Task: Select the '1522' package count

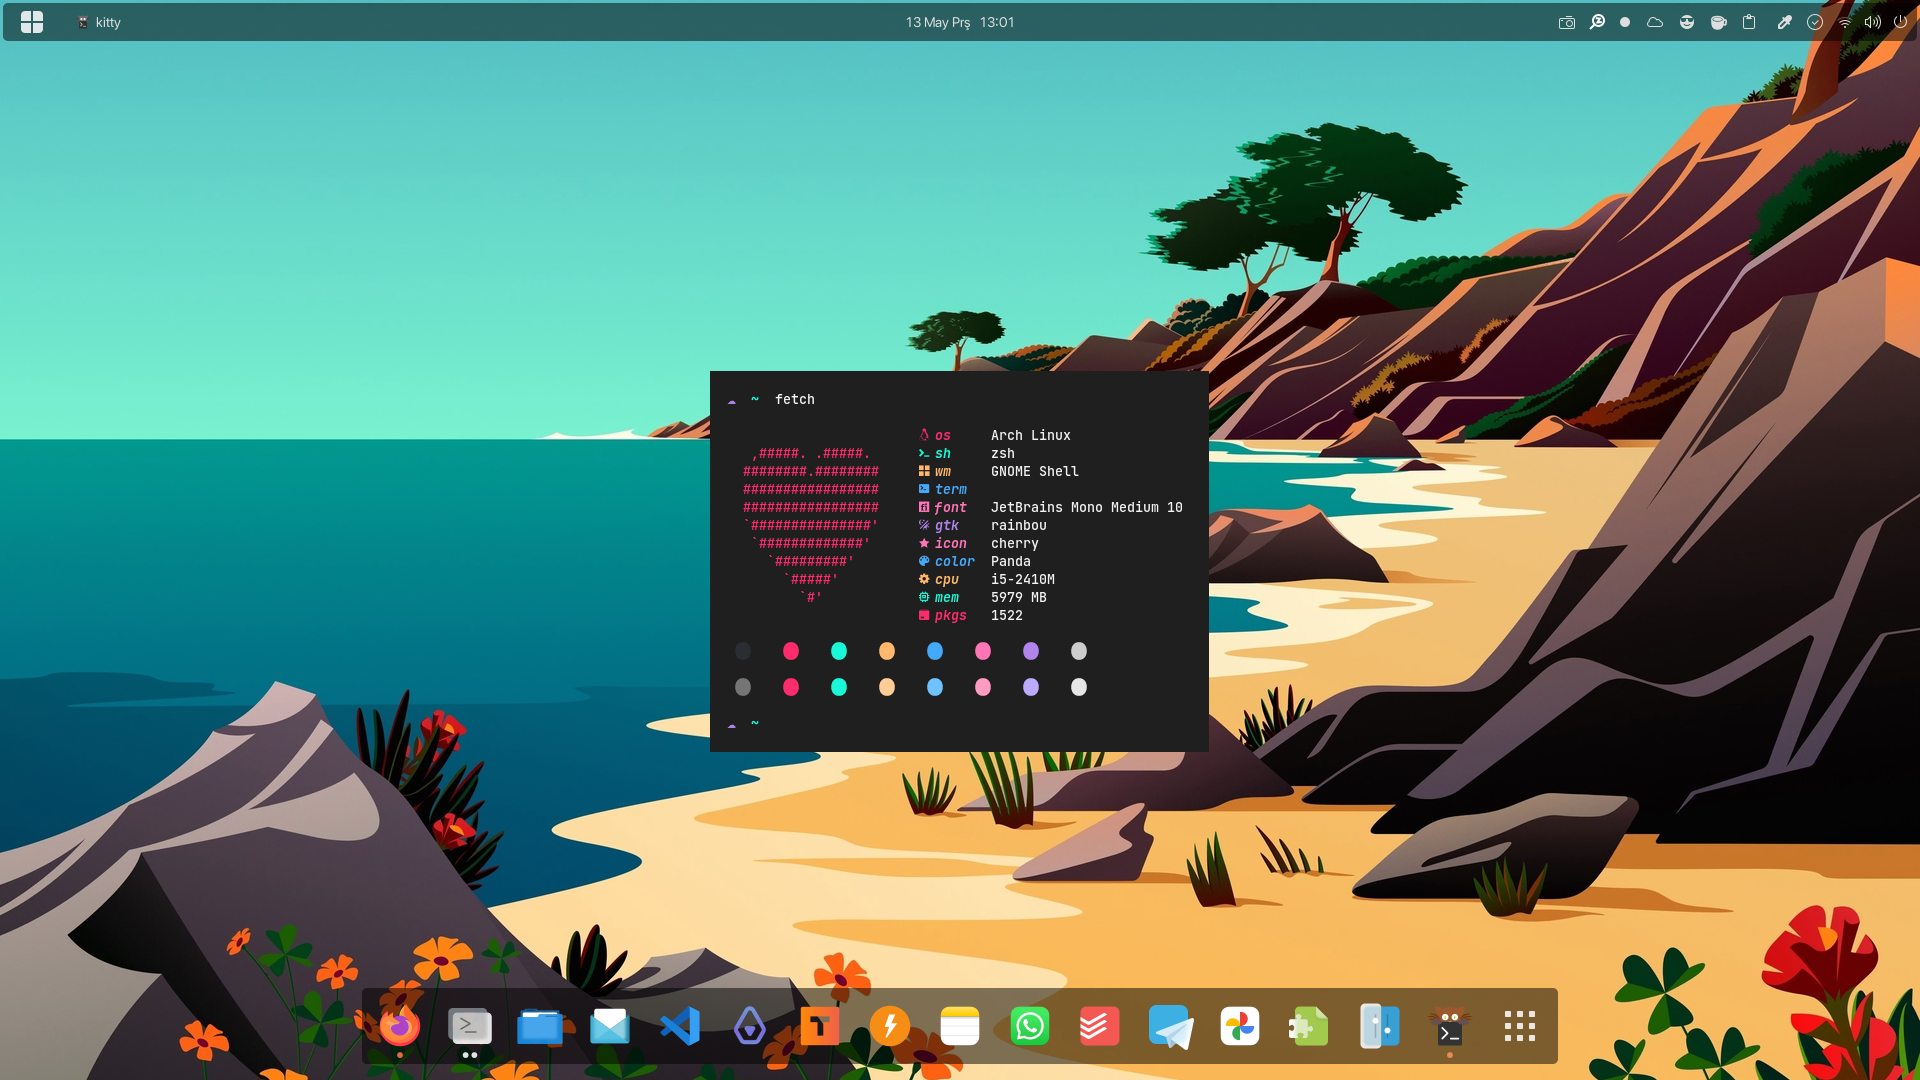Action: (x=1007, y=615)
